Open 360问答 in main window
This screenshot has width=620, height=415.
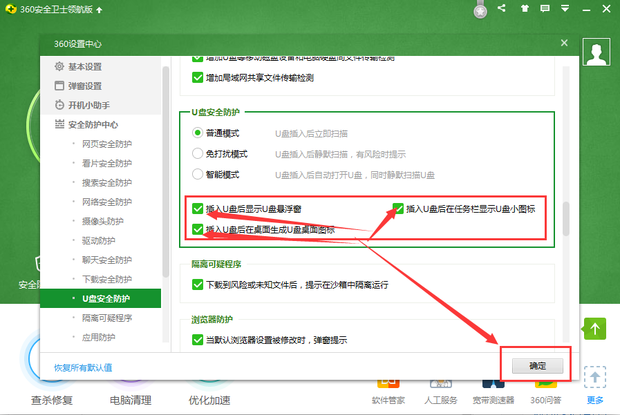[546, 400]
